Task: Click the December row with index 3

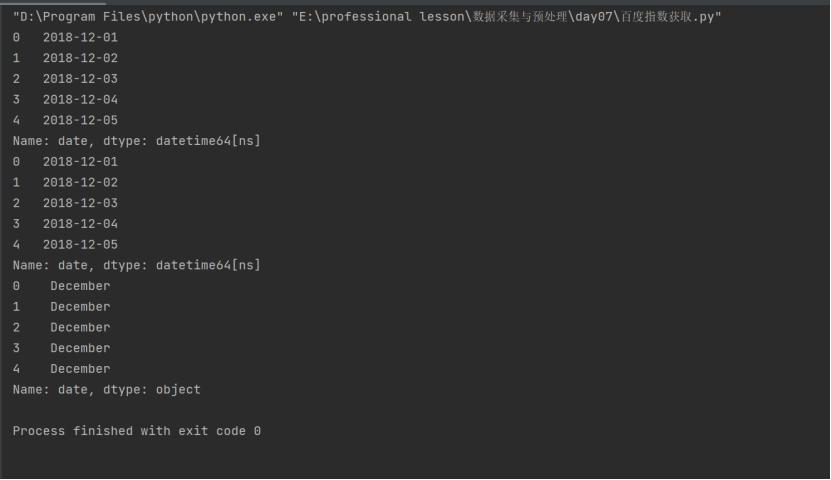Action: 61,348
